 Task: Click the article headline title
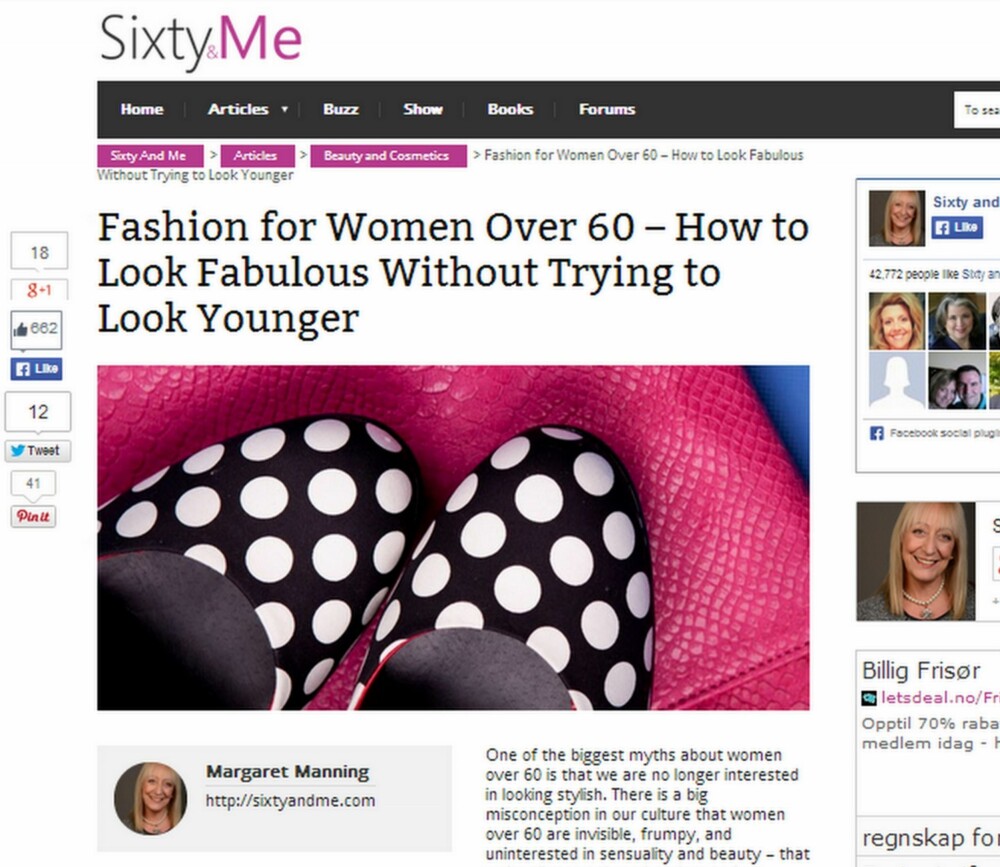[453, 272]
